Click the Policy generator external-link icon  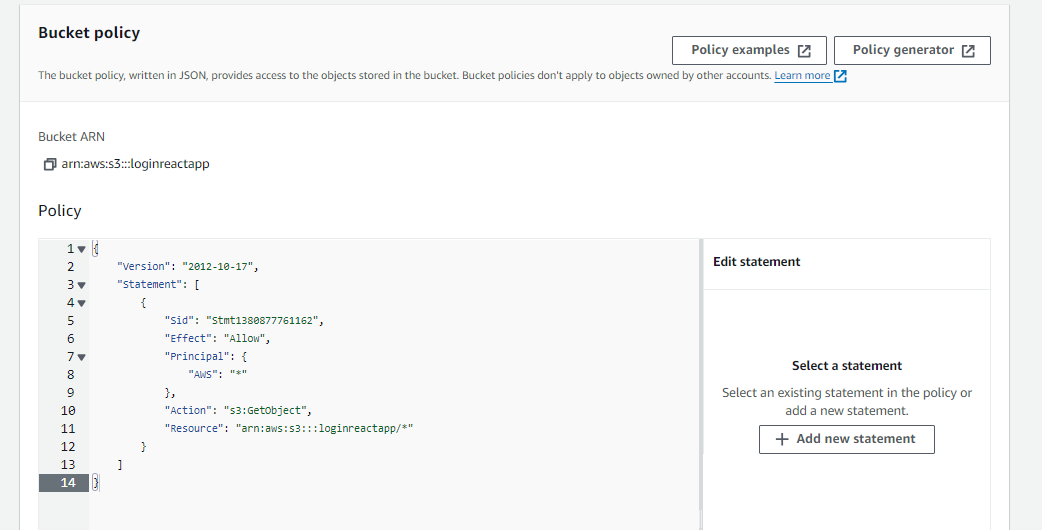coord(968,51)
